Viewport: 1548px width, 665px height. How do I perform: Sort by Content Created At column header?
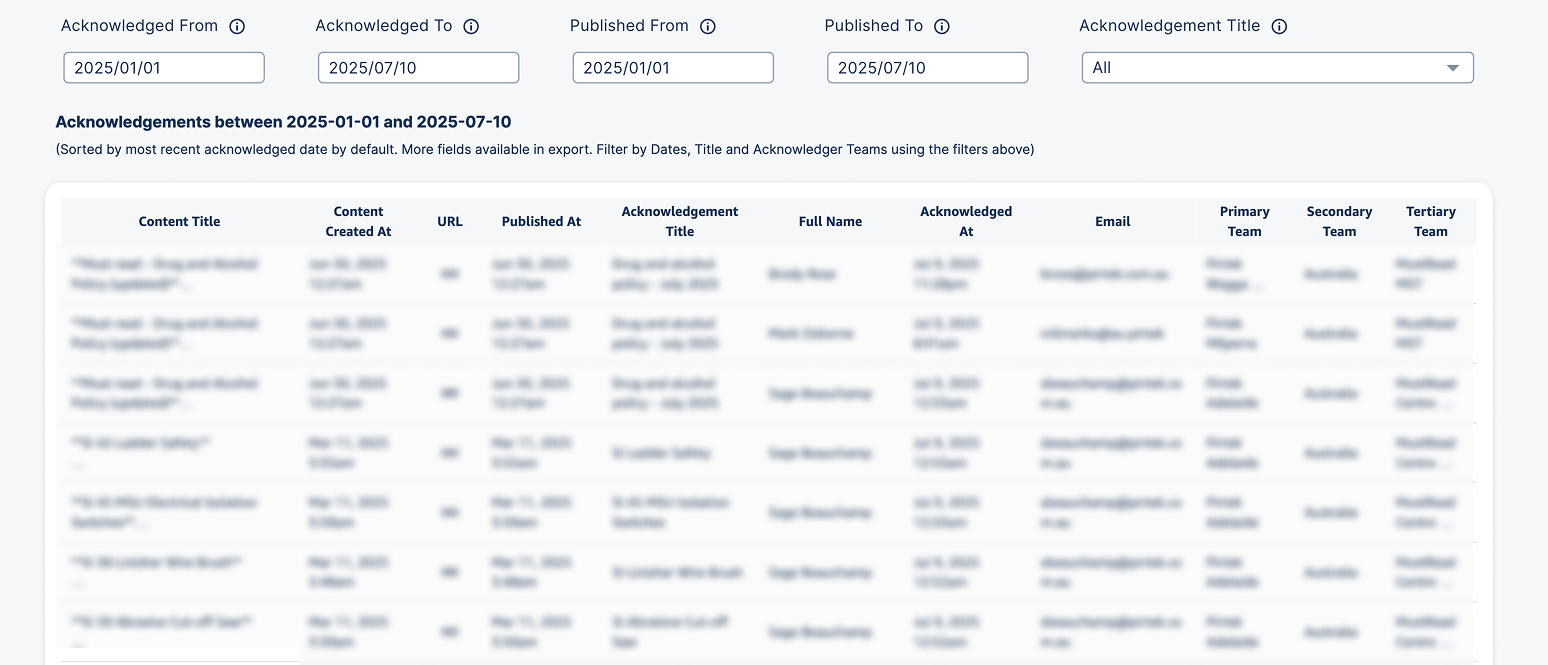coord(358,222)
